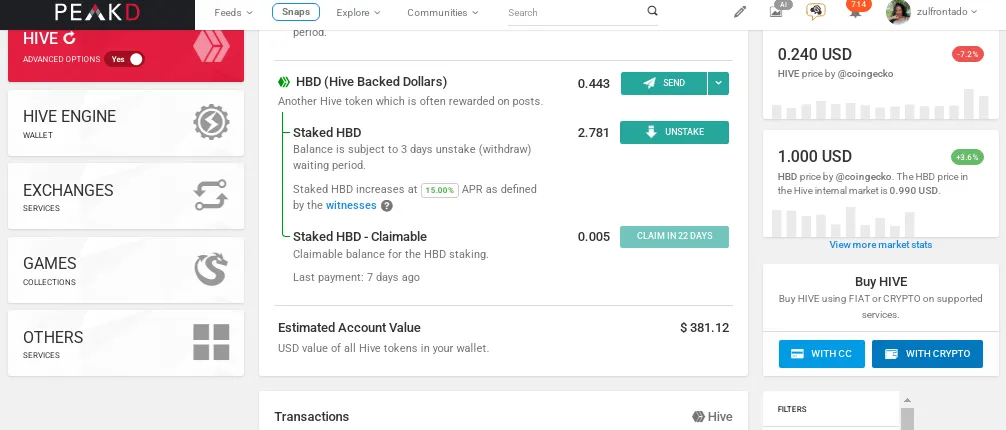Click the CLAIM IN 22 DAYS button
Screen dimensions: 1006x430
coord(674,237)
